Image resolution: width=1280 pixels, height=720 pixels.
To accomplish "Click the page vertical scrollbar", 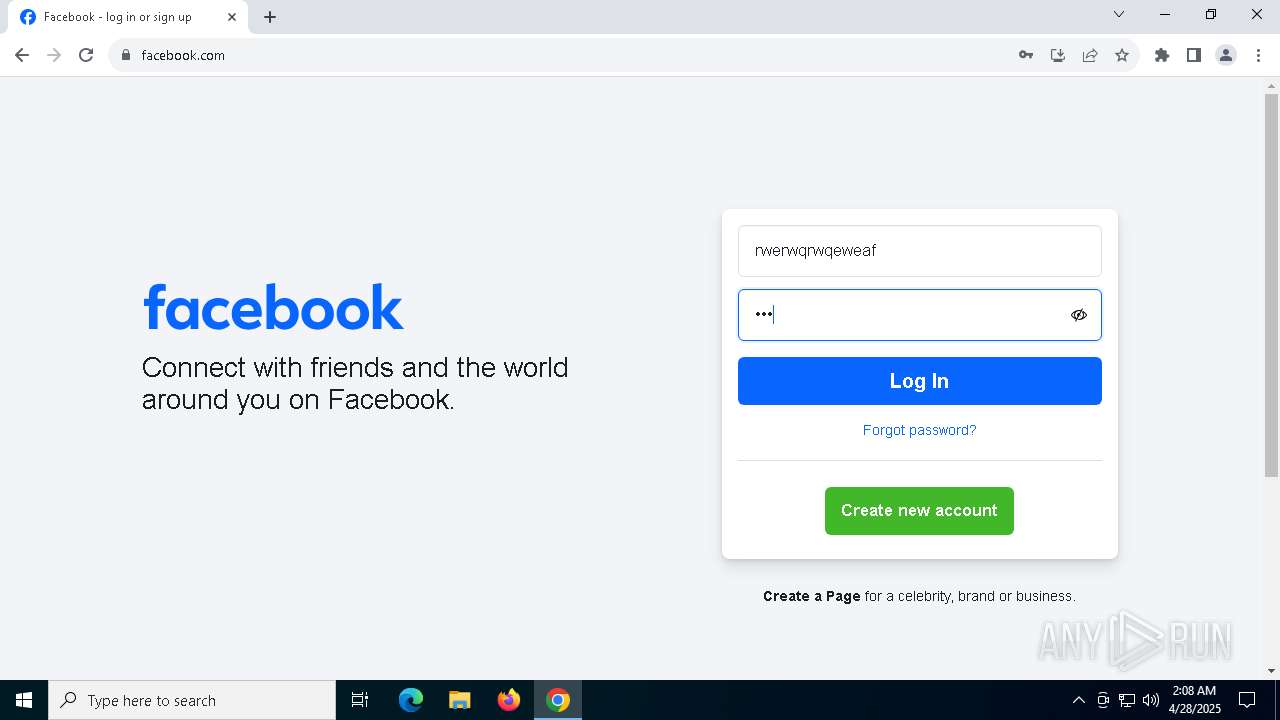I will tap(1271, 285).
